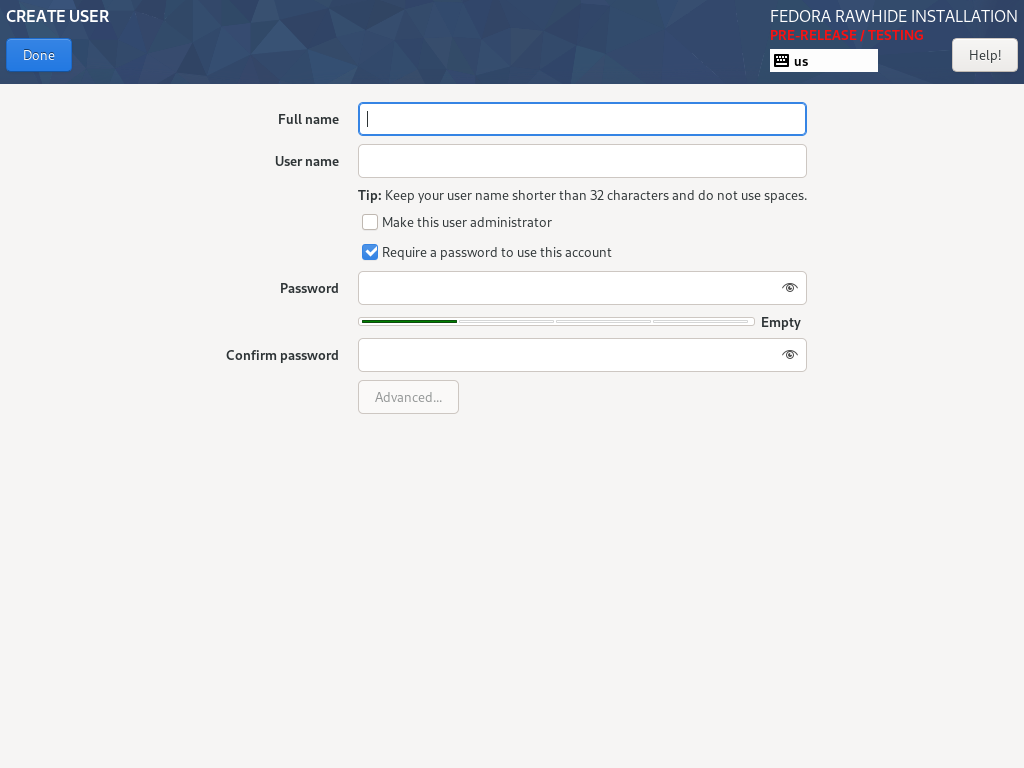Open the Help! button
The image size is (1024, 768).
point(985,56)
